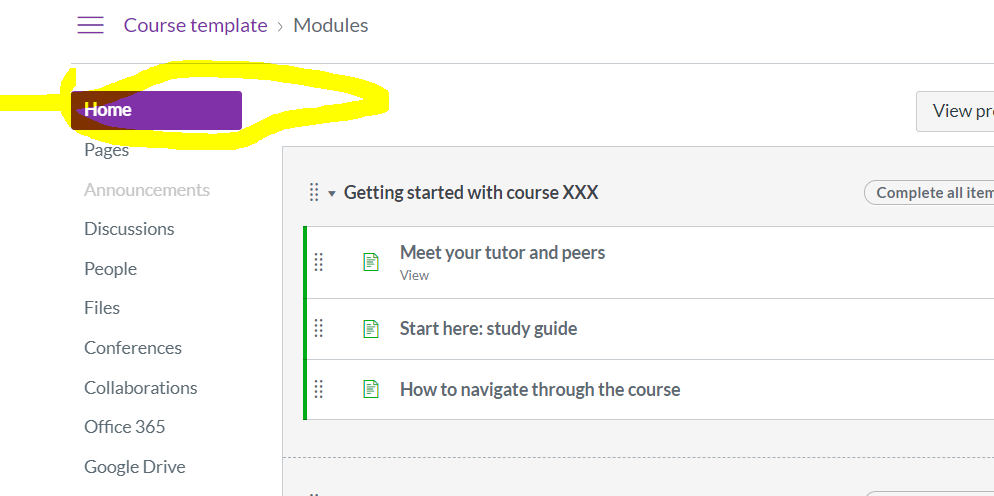Go to Pages in course navigation
The width and height of the screenshot is (994, 496).
[106, 150]
